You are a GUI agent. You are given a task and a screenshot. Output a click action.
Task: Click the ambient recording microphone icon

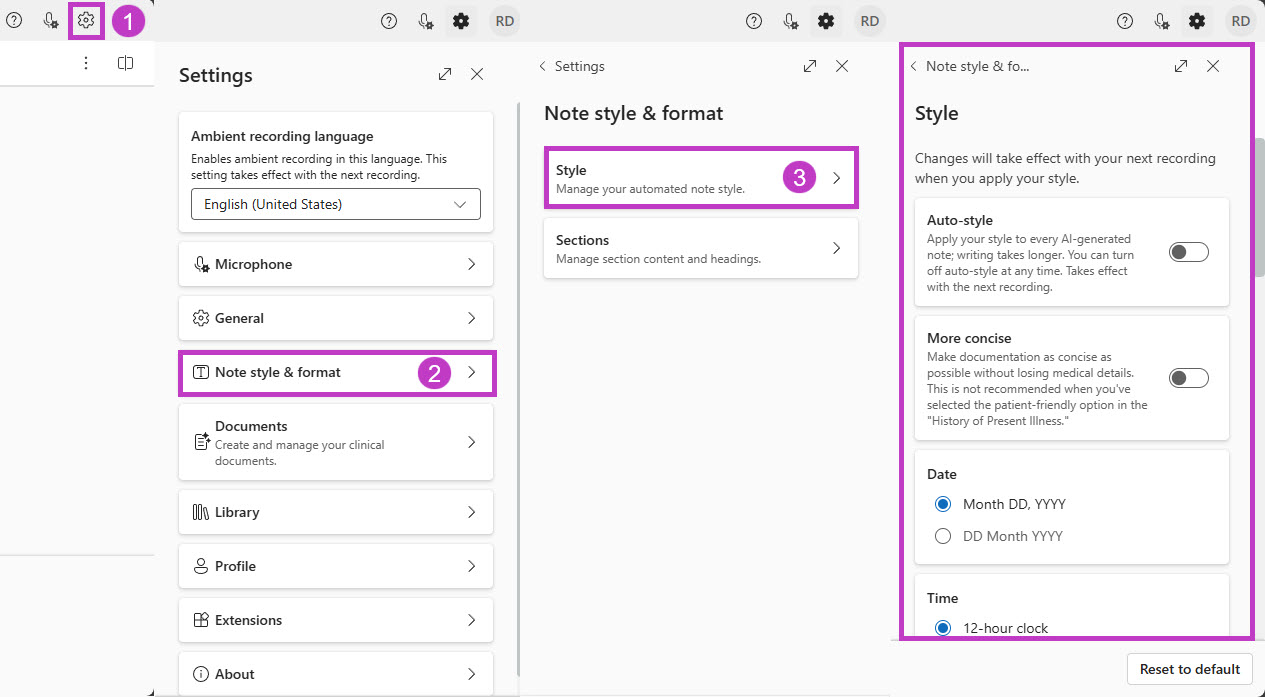50,20
